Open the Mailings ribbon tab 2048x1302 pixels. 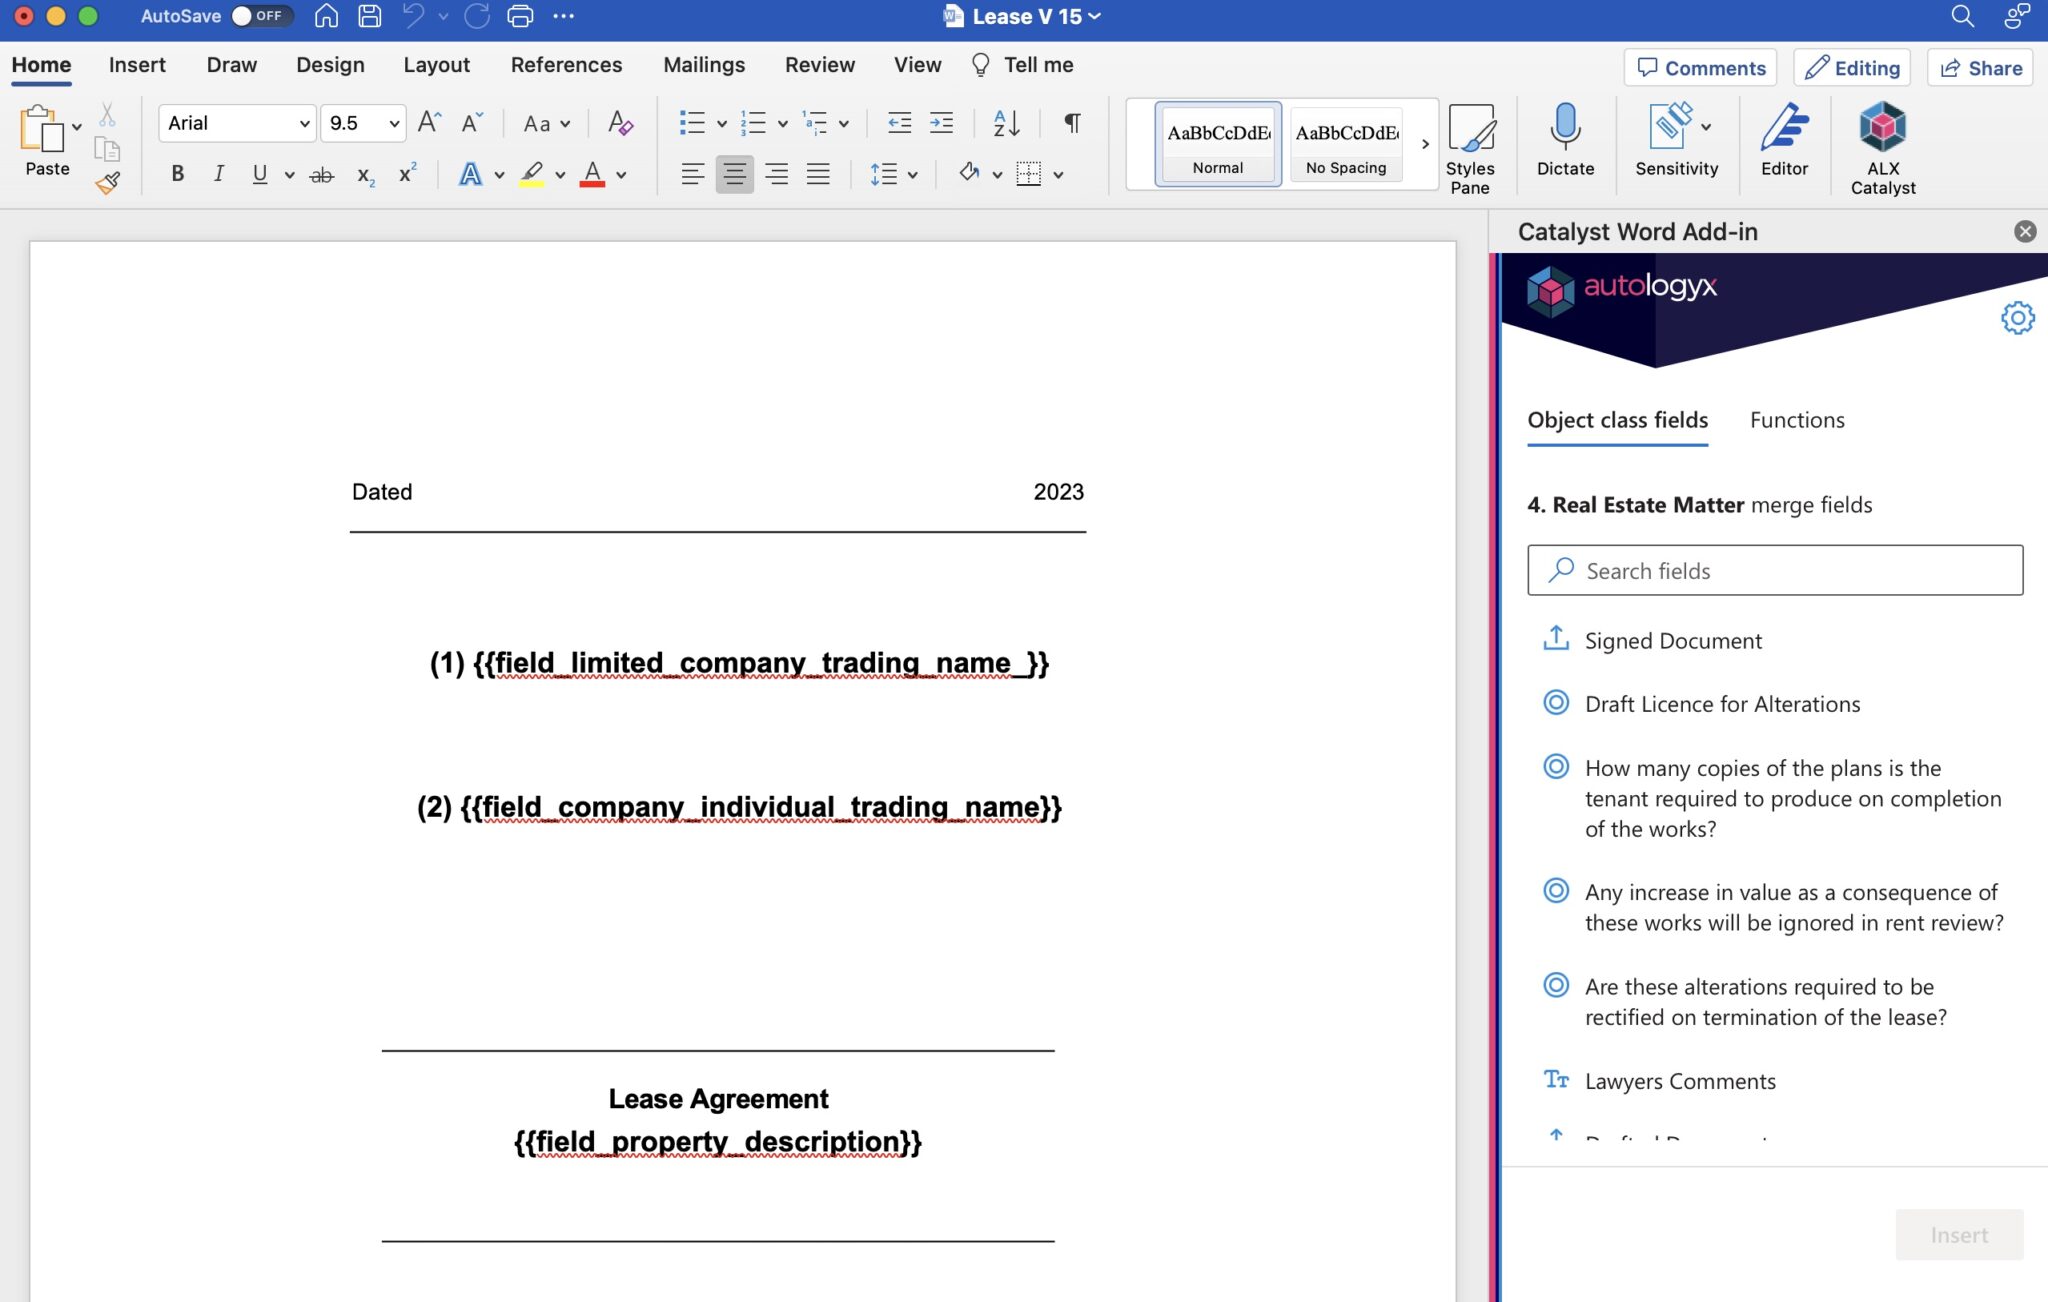[x=704, y=65]
